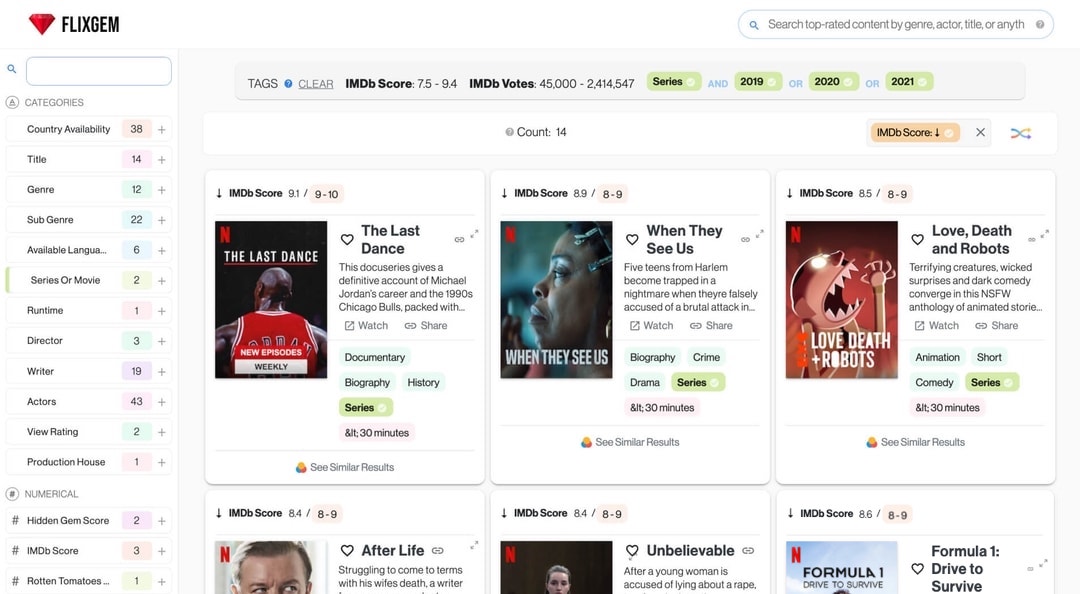This screenshot has height=594, width=1080.
Task: Focus the sidebar filter search box
Action: (98, 71)
